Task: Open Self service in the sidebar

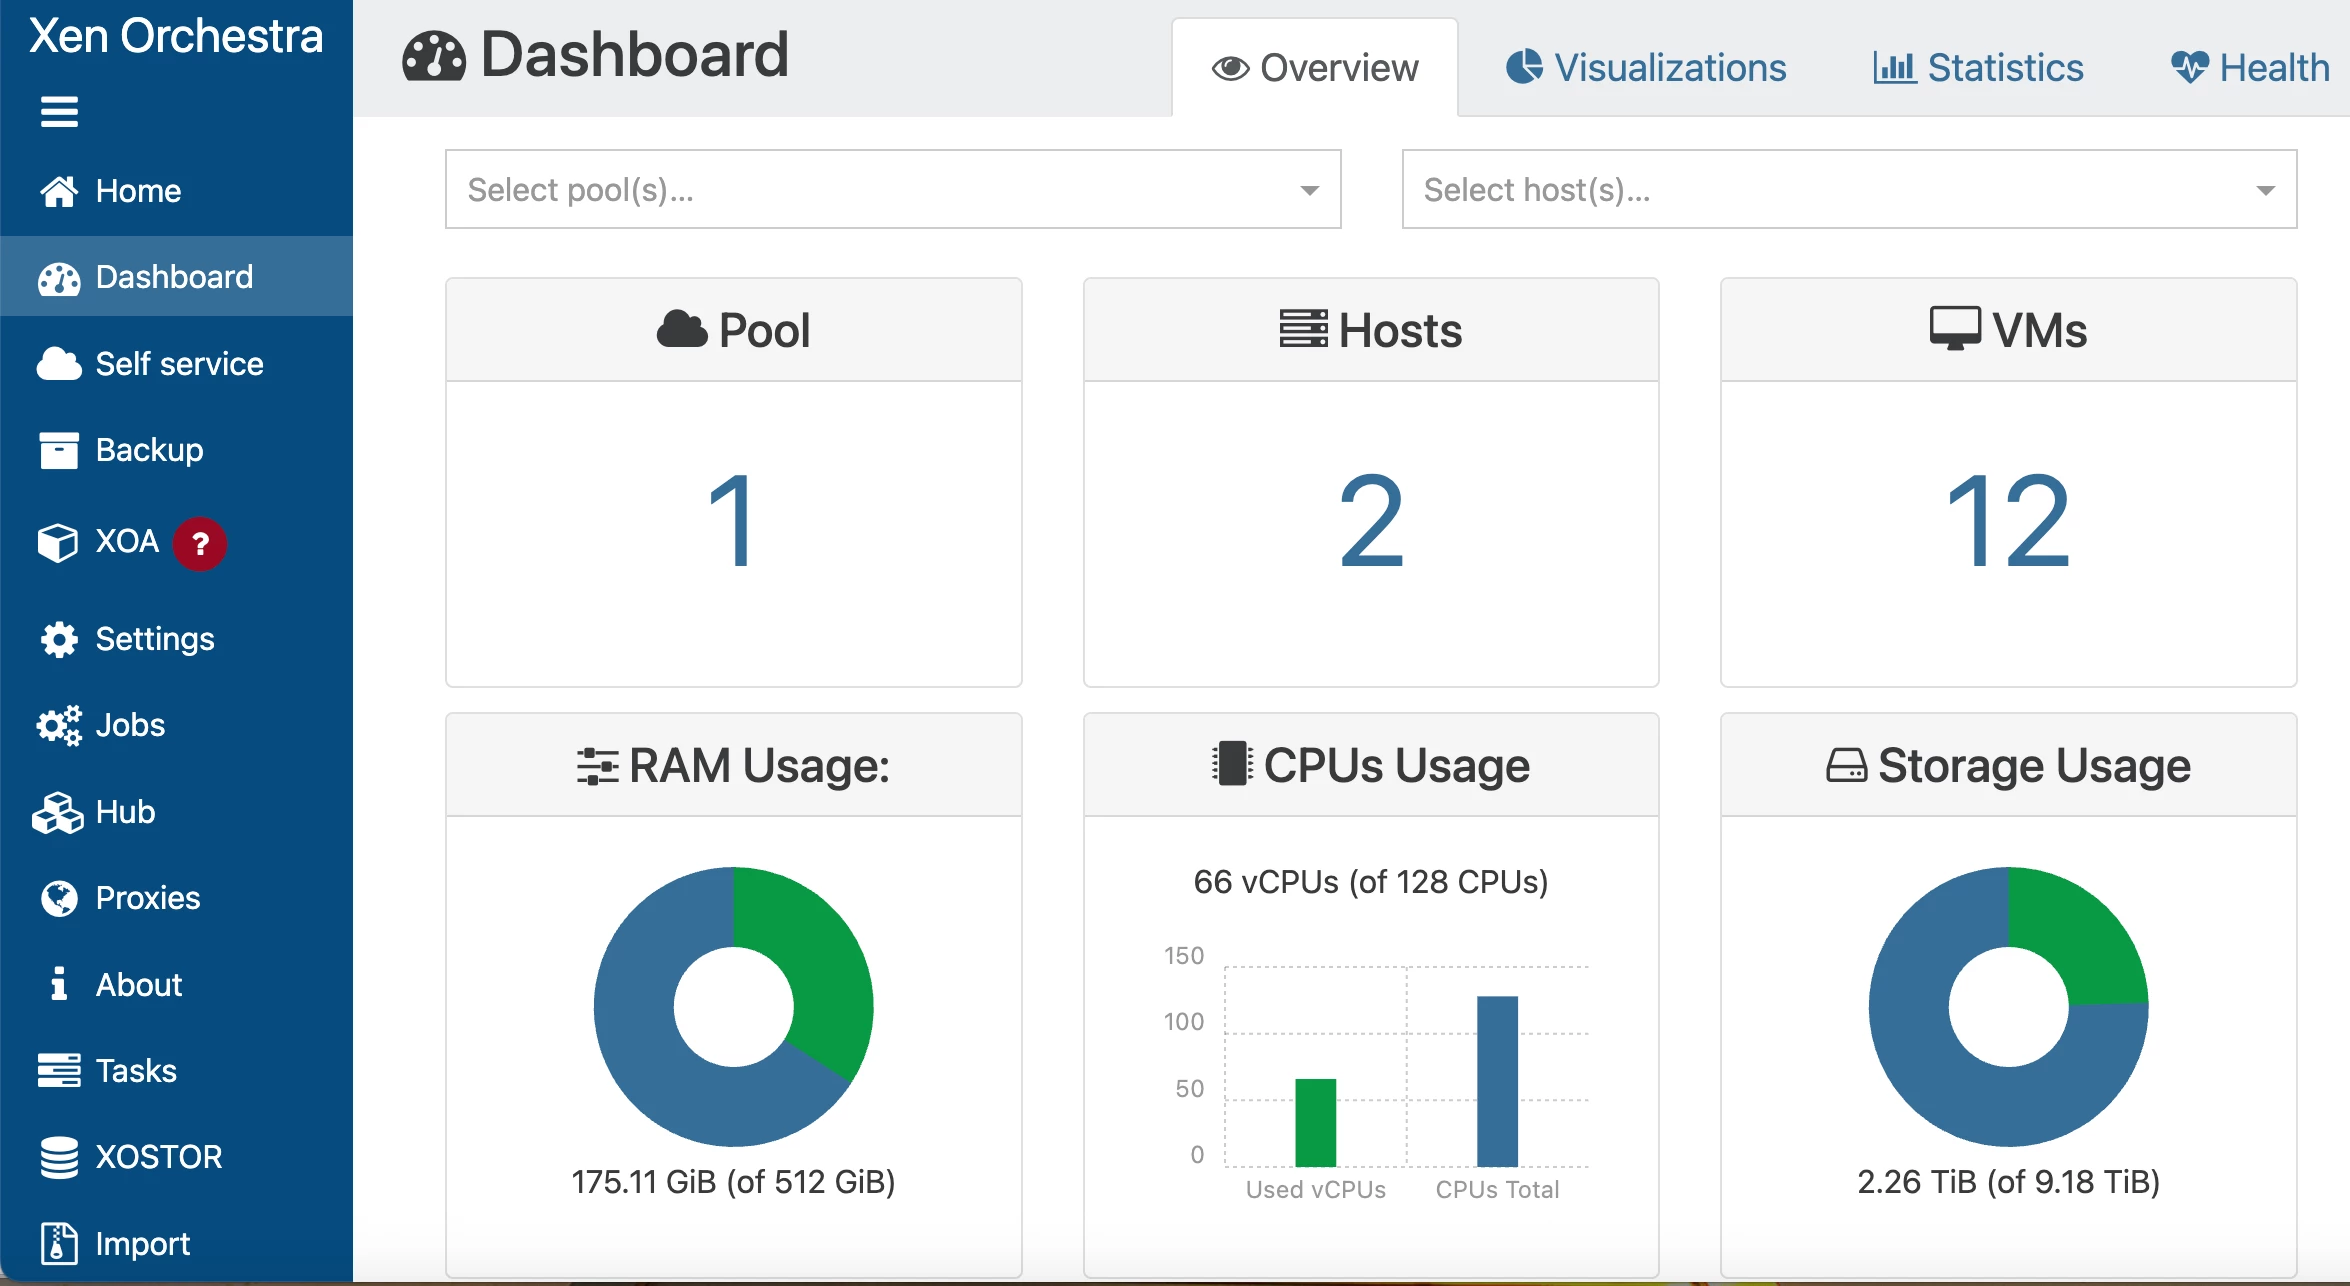Action: (x=176, y=364)
